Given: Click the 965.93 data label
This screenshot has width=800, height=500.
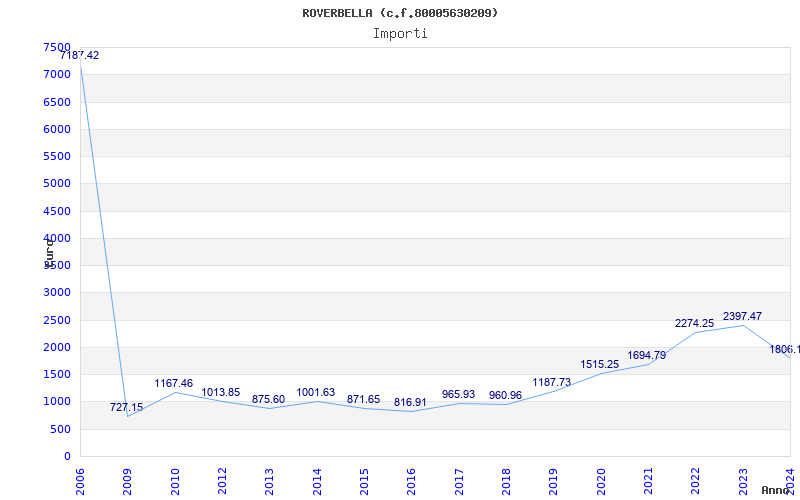Looking at the screenshot, I should 458,394.
